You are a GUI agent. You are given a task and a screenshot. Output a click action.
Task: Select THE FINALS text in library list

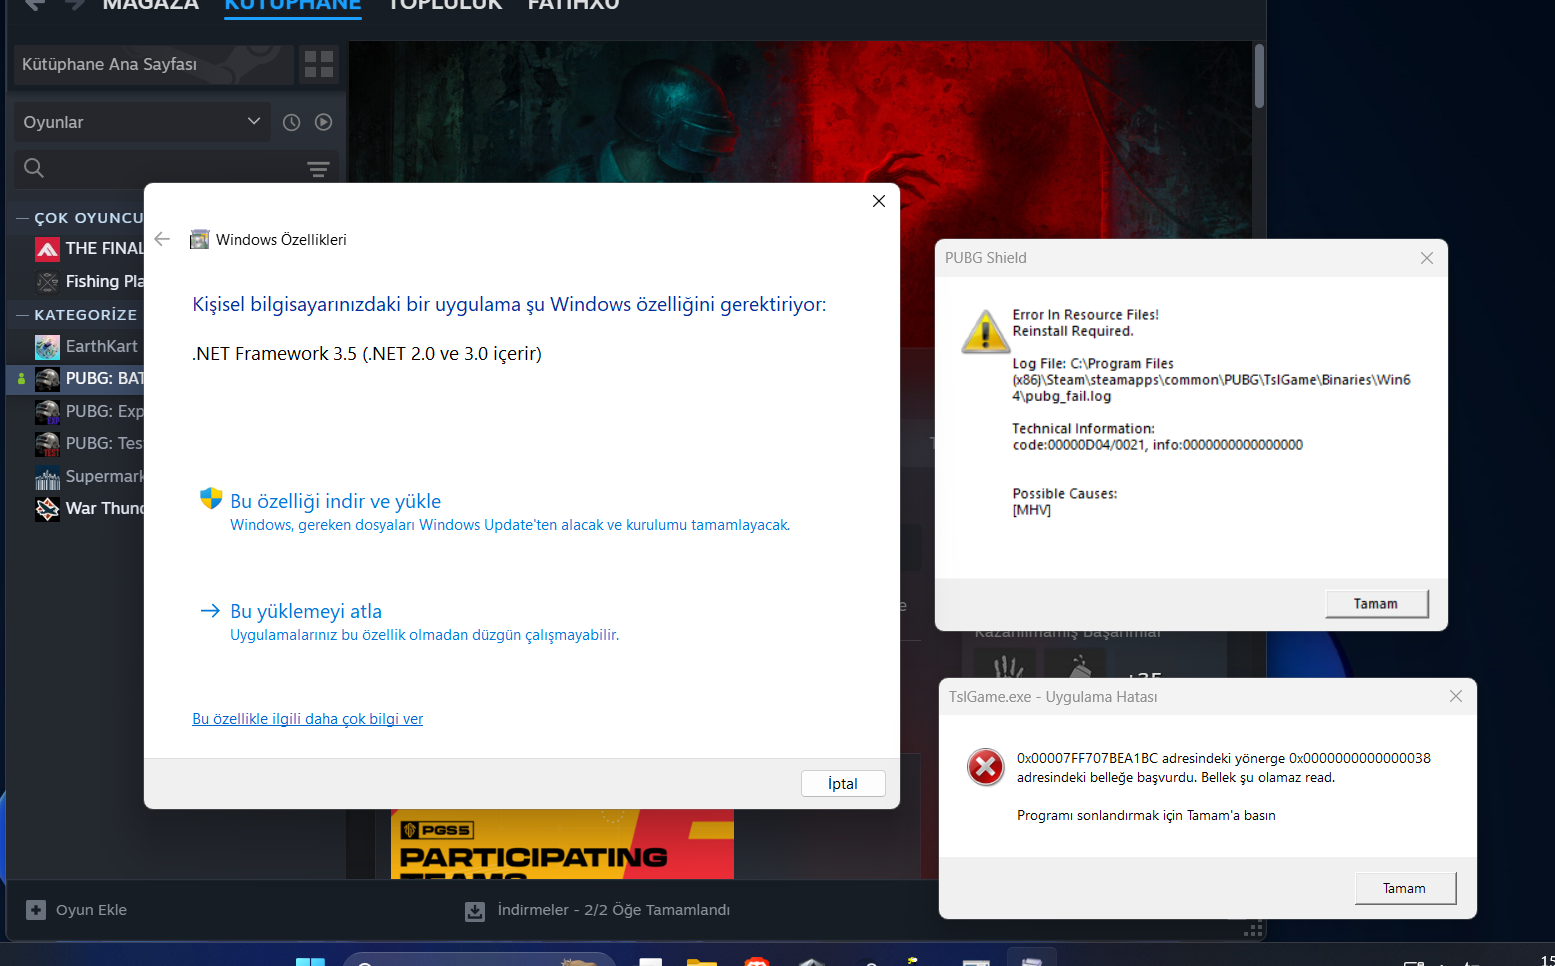point(105,248)
